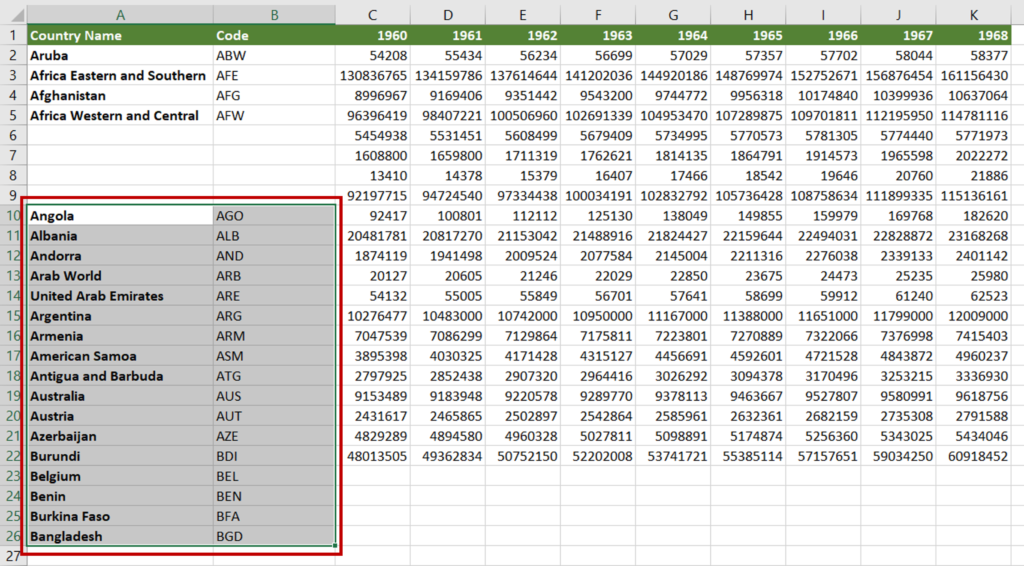Screen dimensions: 1024x566
Task: Click the Country Name header cell
Action: (120, 35)
